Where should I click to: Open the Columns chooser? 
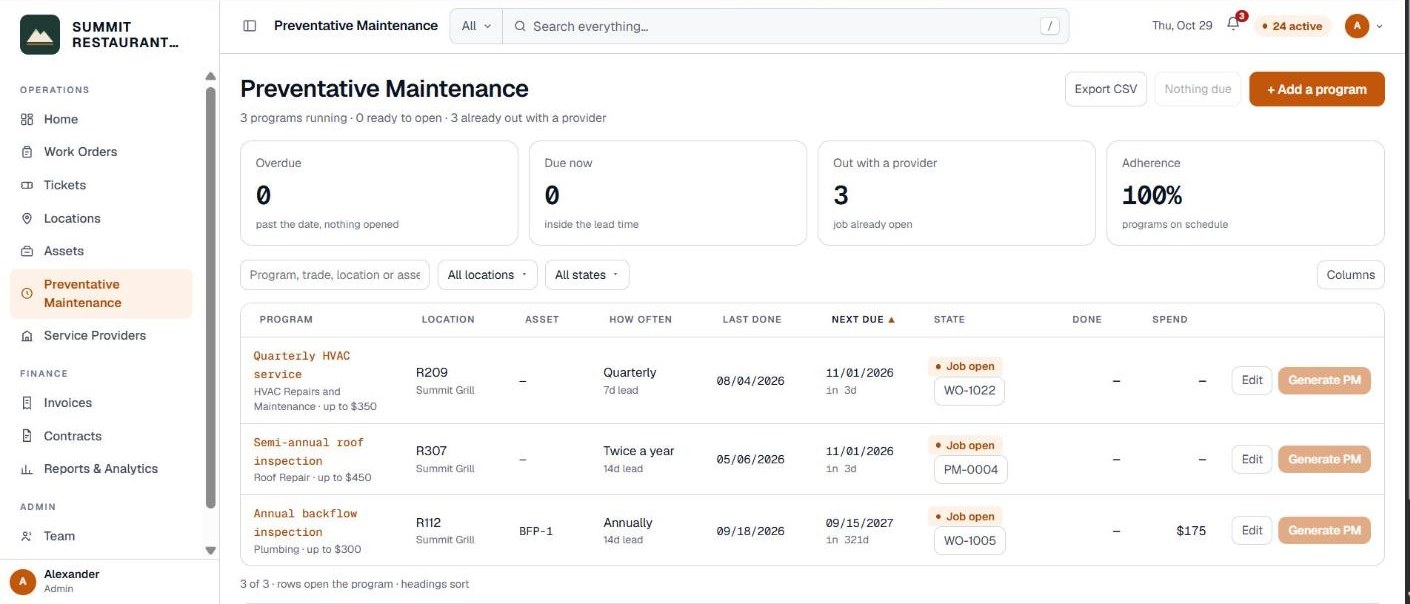tap(1351, 275)
